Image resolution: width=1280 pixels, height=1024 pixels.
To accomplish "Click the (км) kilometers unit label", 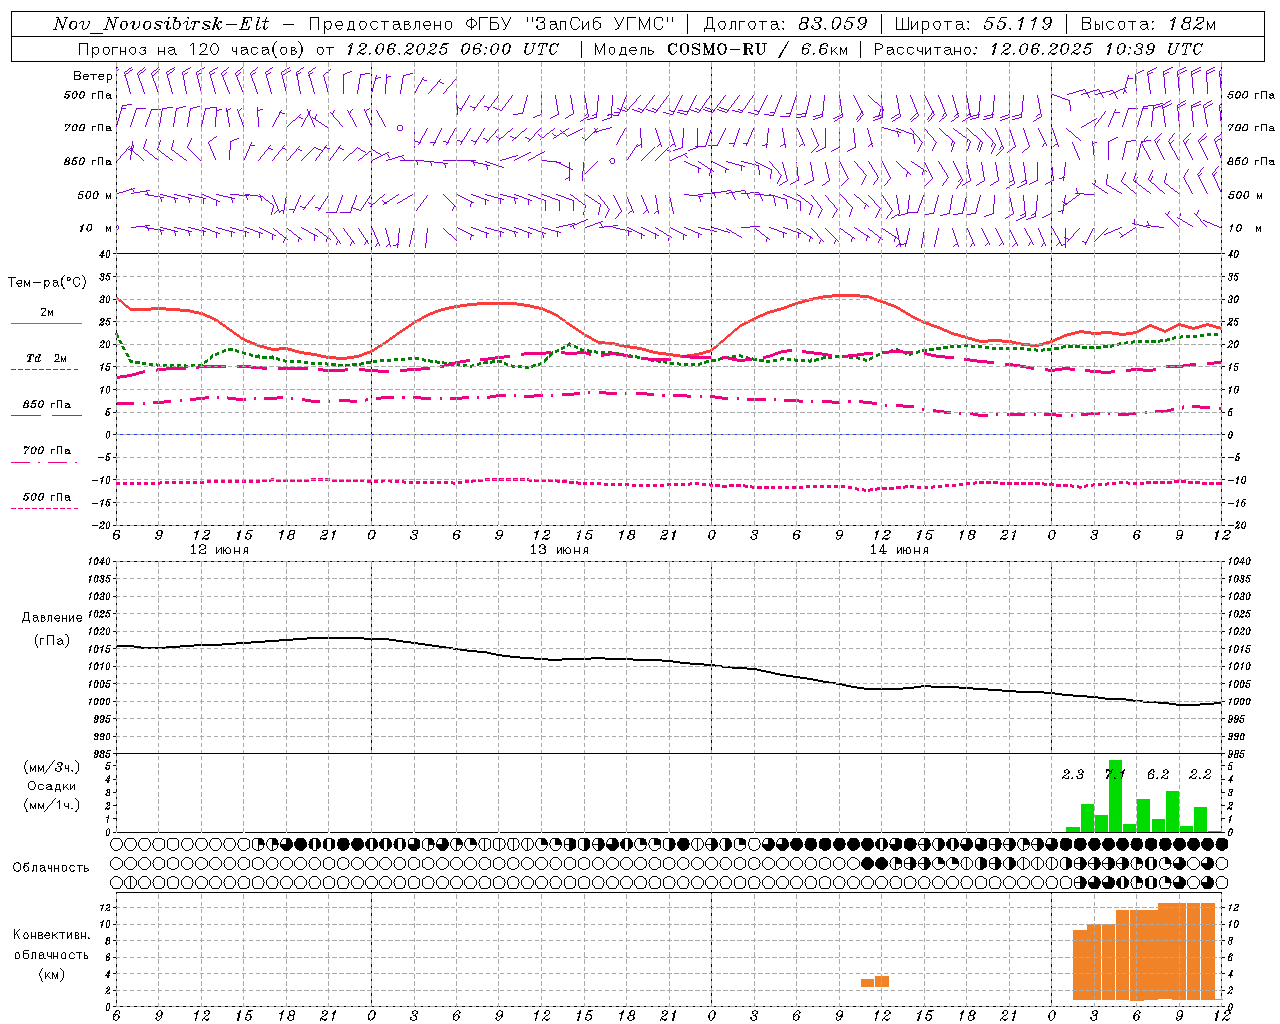I will [x=51, y=973].
